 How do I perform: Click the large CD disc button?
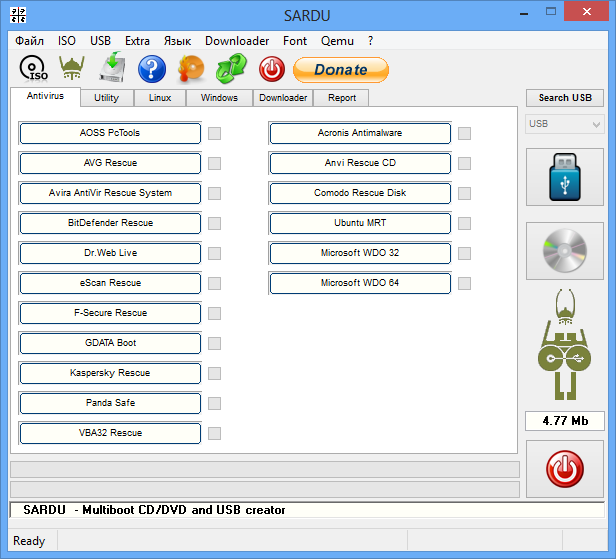tap(565, 251)
